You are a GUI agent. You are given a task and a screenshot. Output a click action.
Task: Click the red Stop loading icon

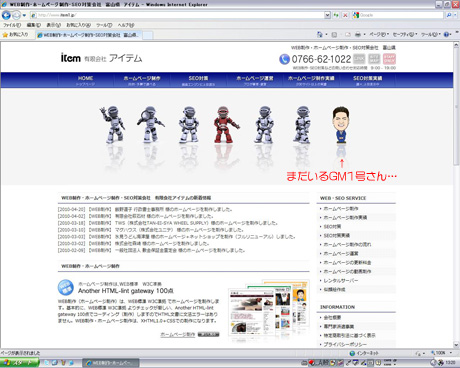(x=345, y=15)
